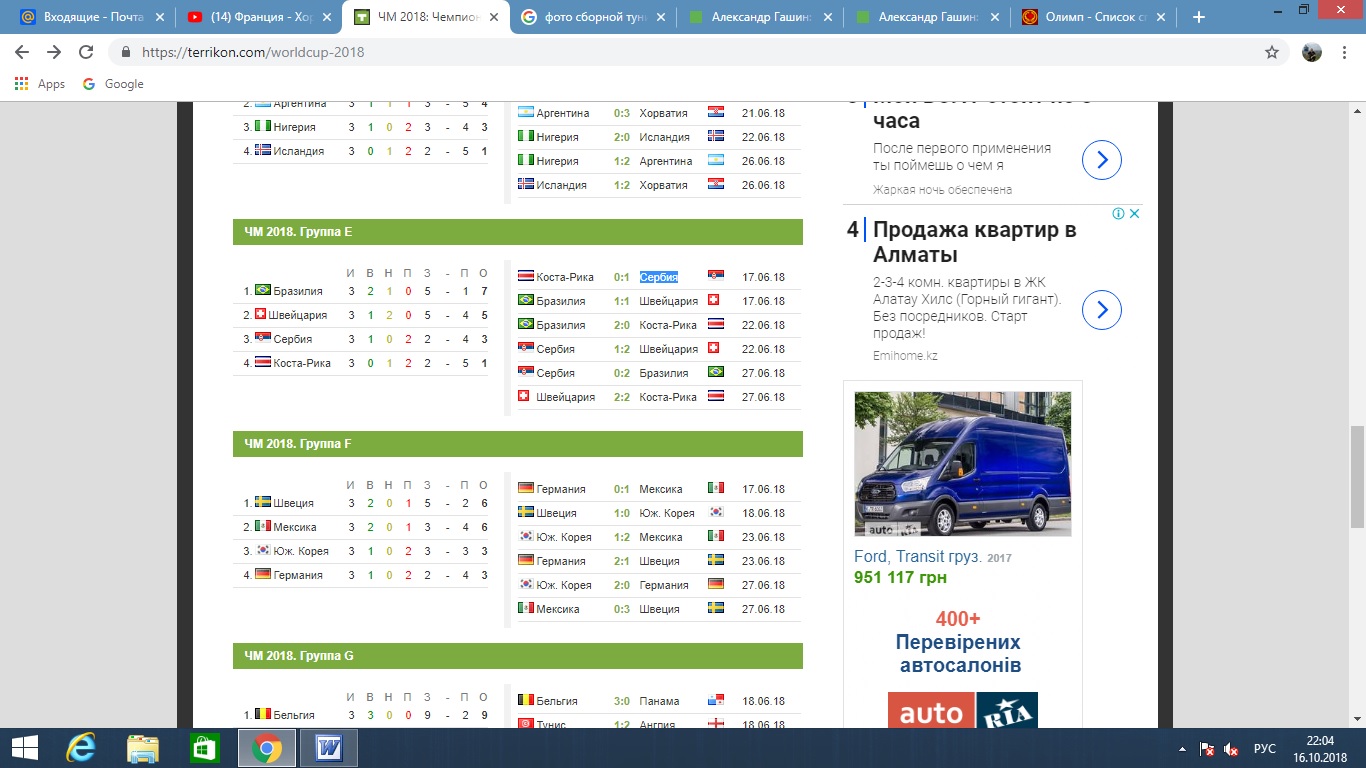Viewport: 1366px width, 768px height.
Task: Go back using the browser back arrow
Action: click(22, 52)
